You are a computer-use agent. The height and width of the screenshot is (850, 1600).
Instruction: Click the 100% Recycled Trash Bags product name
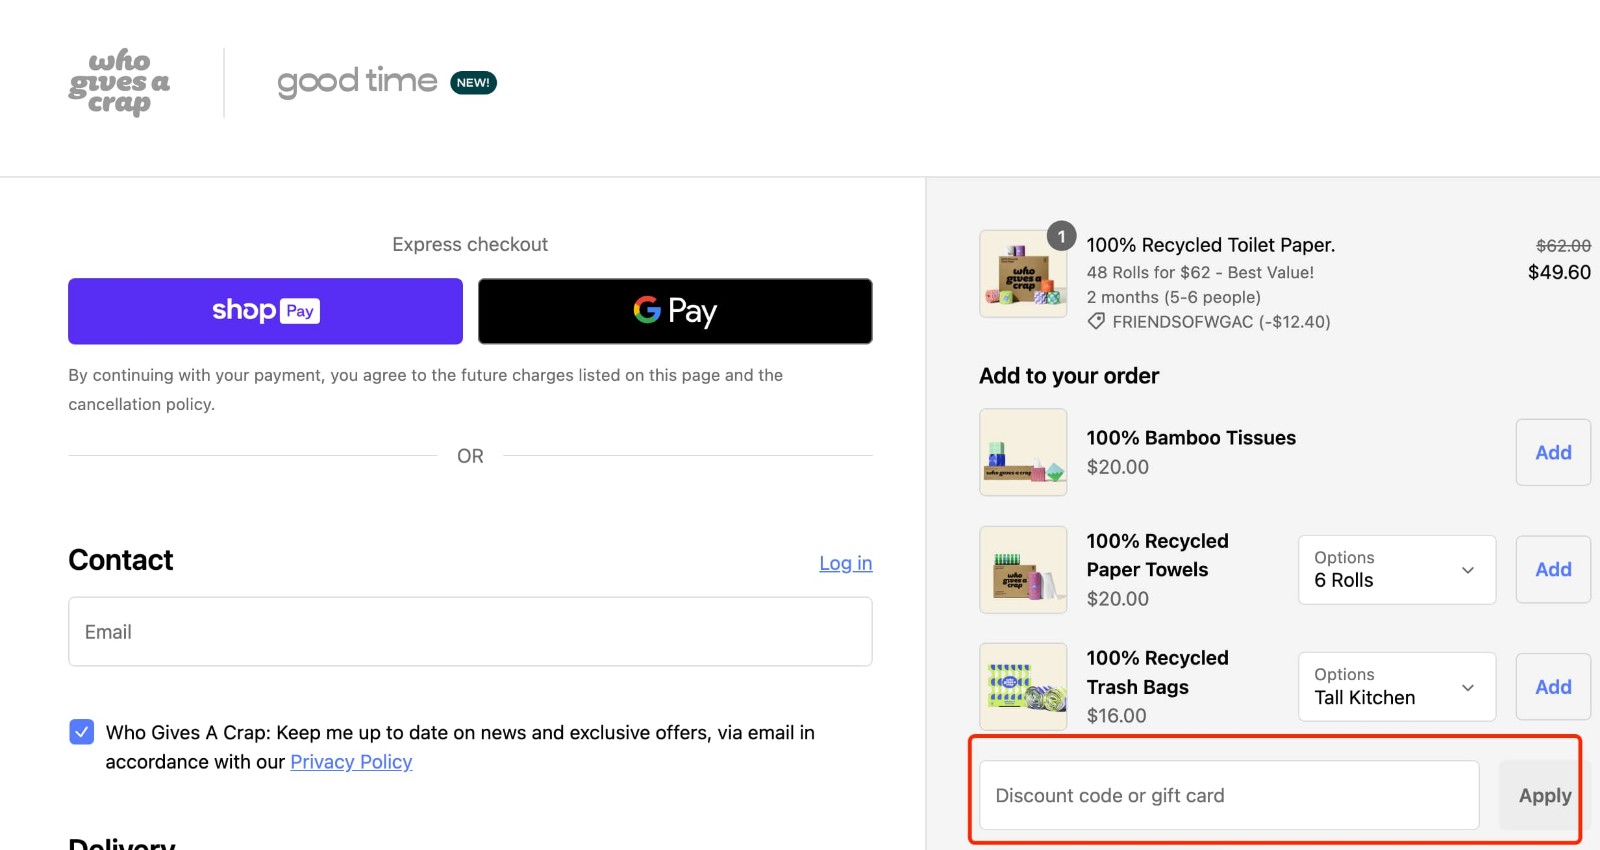pos(1158,672)
